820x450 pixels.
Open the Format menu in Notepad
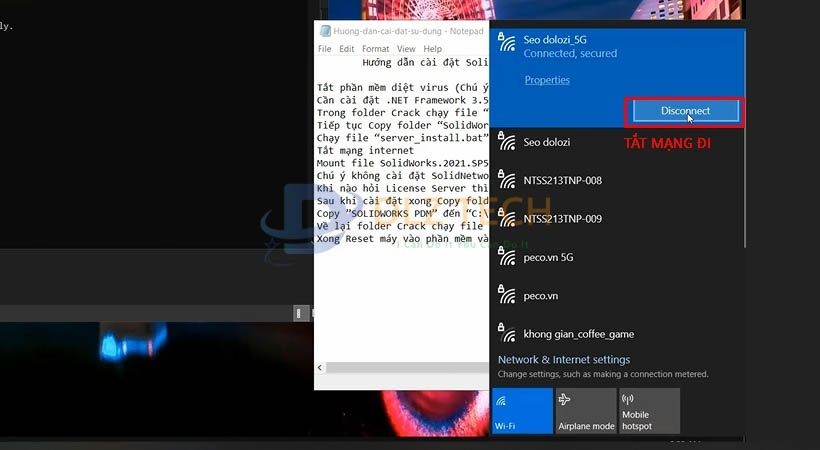pos(376,49)
